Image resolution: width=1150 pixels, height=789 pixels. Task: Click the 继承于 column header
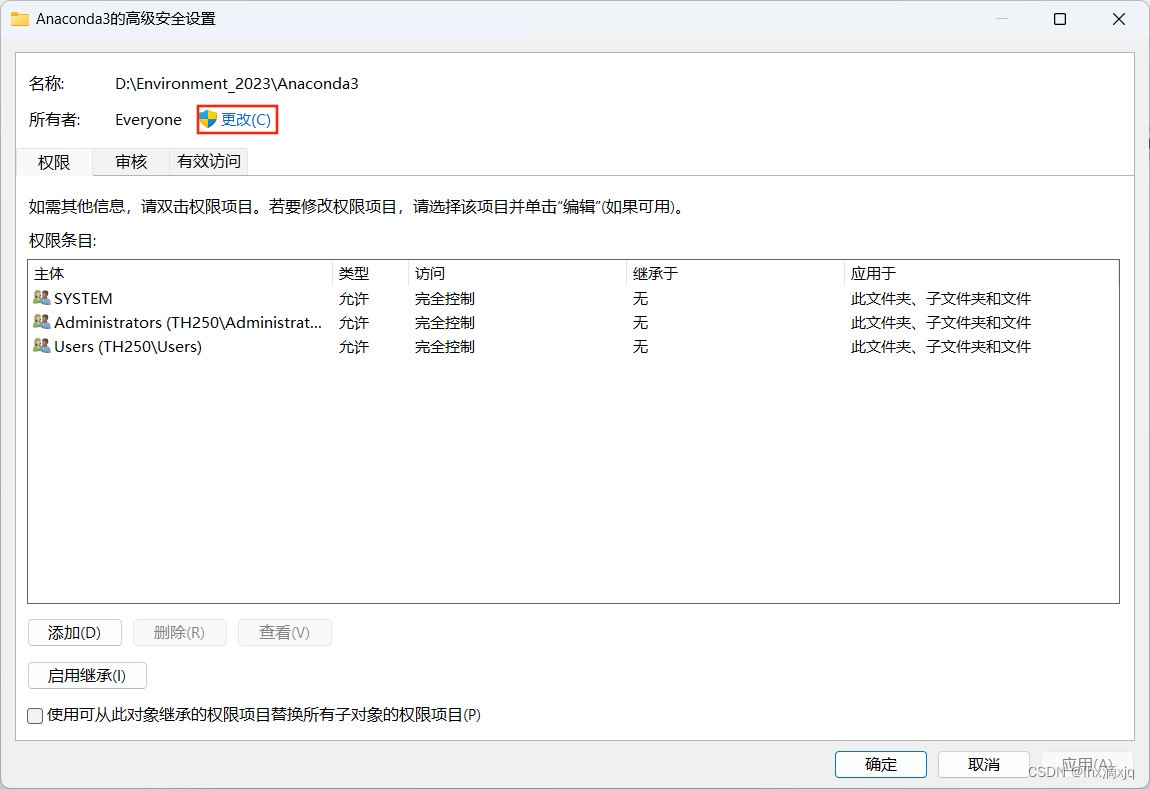pos(735,274)
